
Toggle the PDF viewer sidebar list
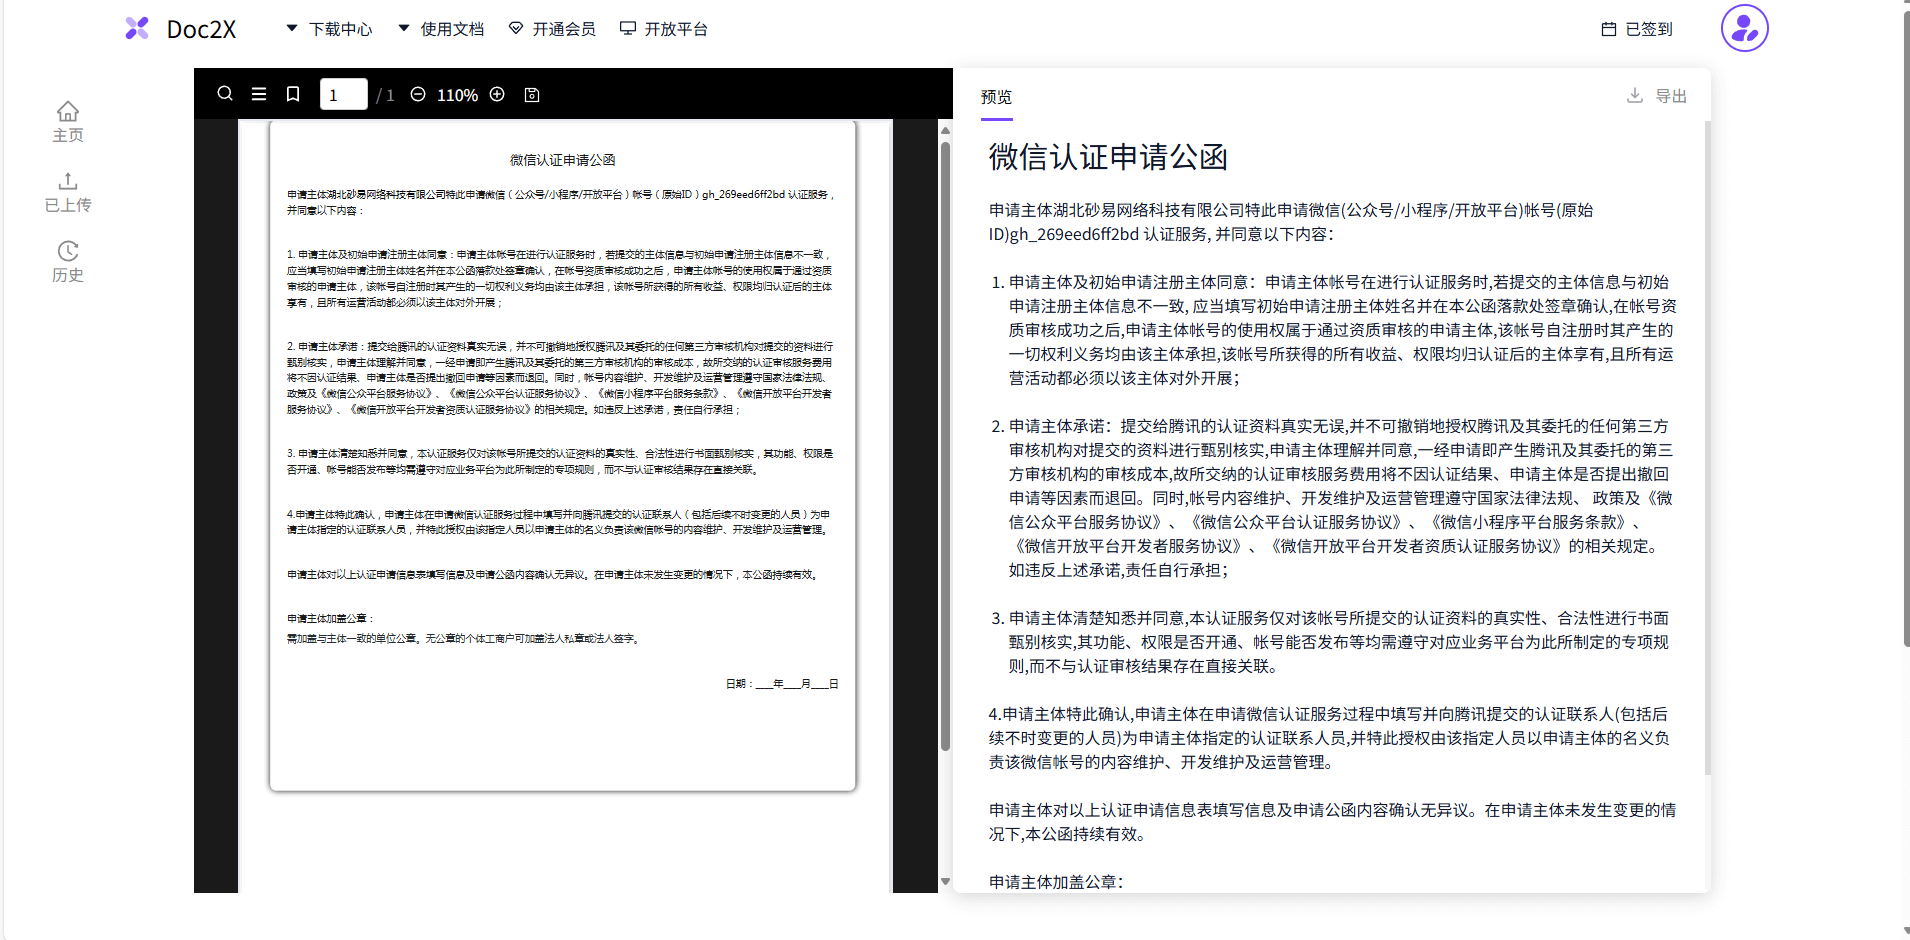click(x=259, y=94)
